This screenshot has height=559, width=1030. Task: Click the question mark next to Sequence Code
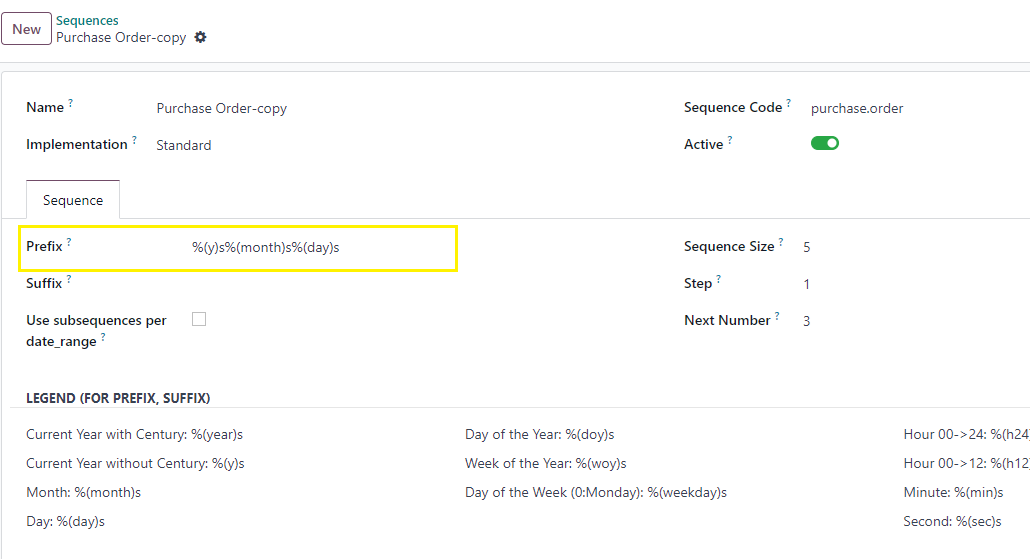click(x=788, y=102)
